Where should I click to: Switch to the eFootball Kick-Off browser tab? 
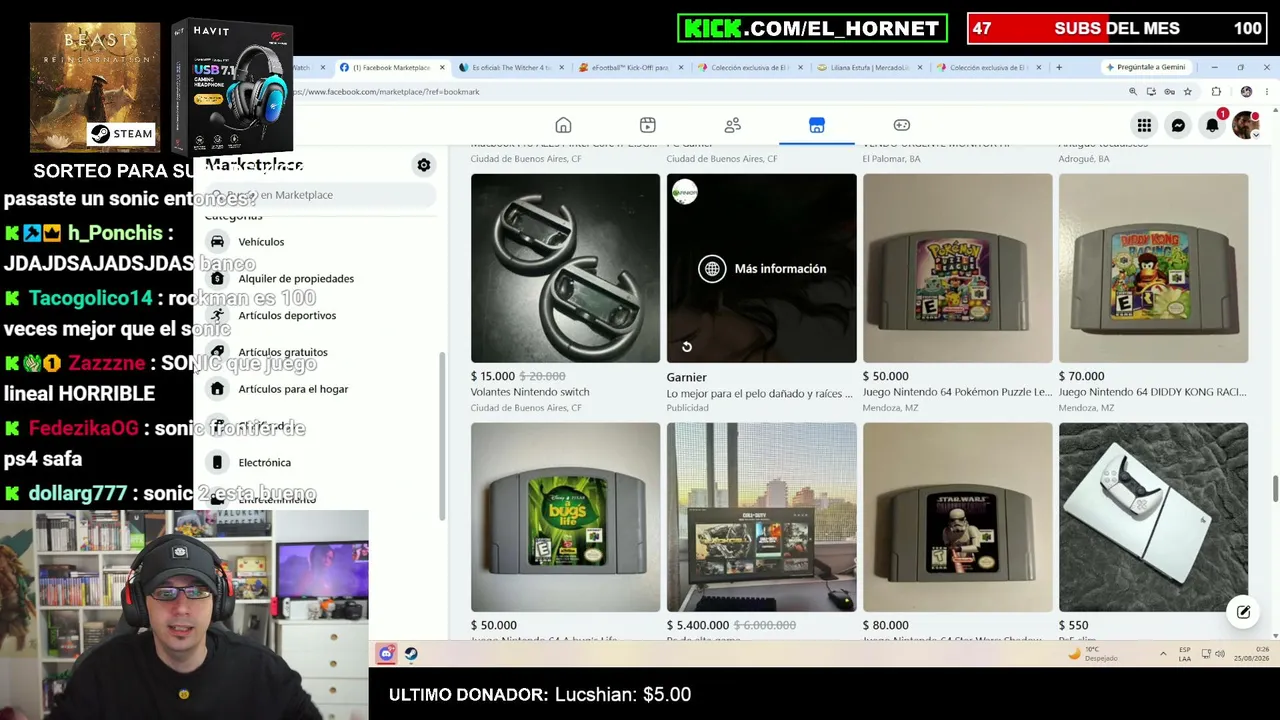tap(630, 67)
